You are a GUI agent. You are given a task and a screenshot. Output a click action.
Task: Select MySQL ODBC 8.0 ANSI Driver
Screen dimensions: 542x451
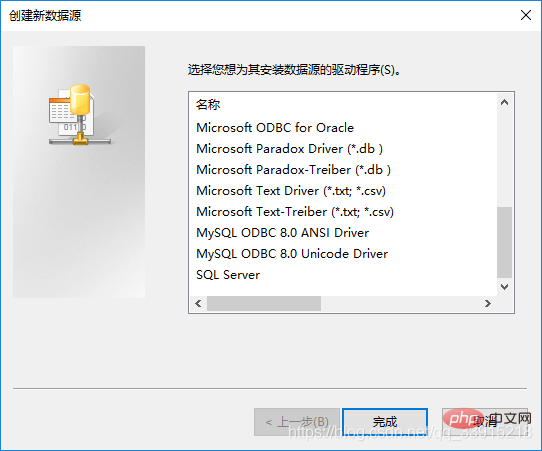coord(282,233)
